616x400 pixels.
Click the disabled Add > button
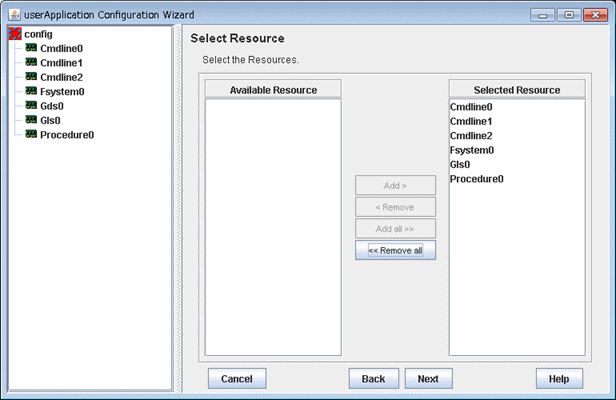point(395,185)
